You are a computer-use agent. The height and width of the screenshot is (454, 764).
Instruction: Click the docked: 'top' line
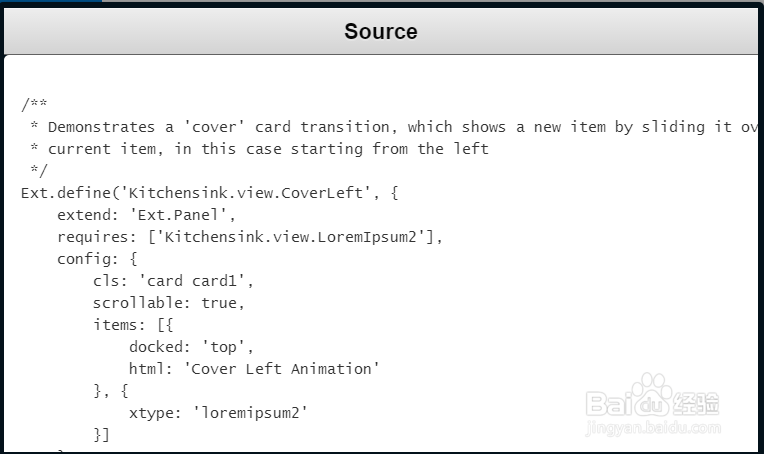click(191, 347)
